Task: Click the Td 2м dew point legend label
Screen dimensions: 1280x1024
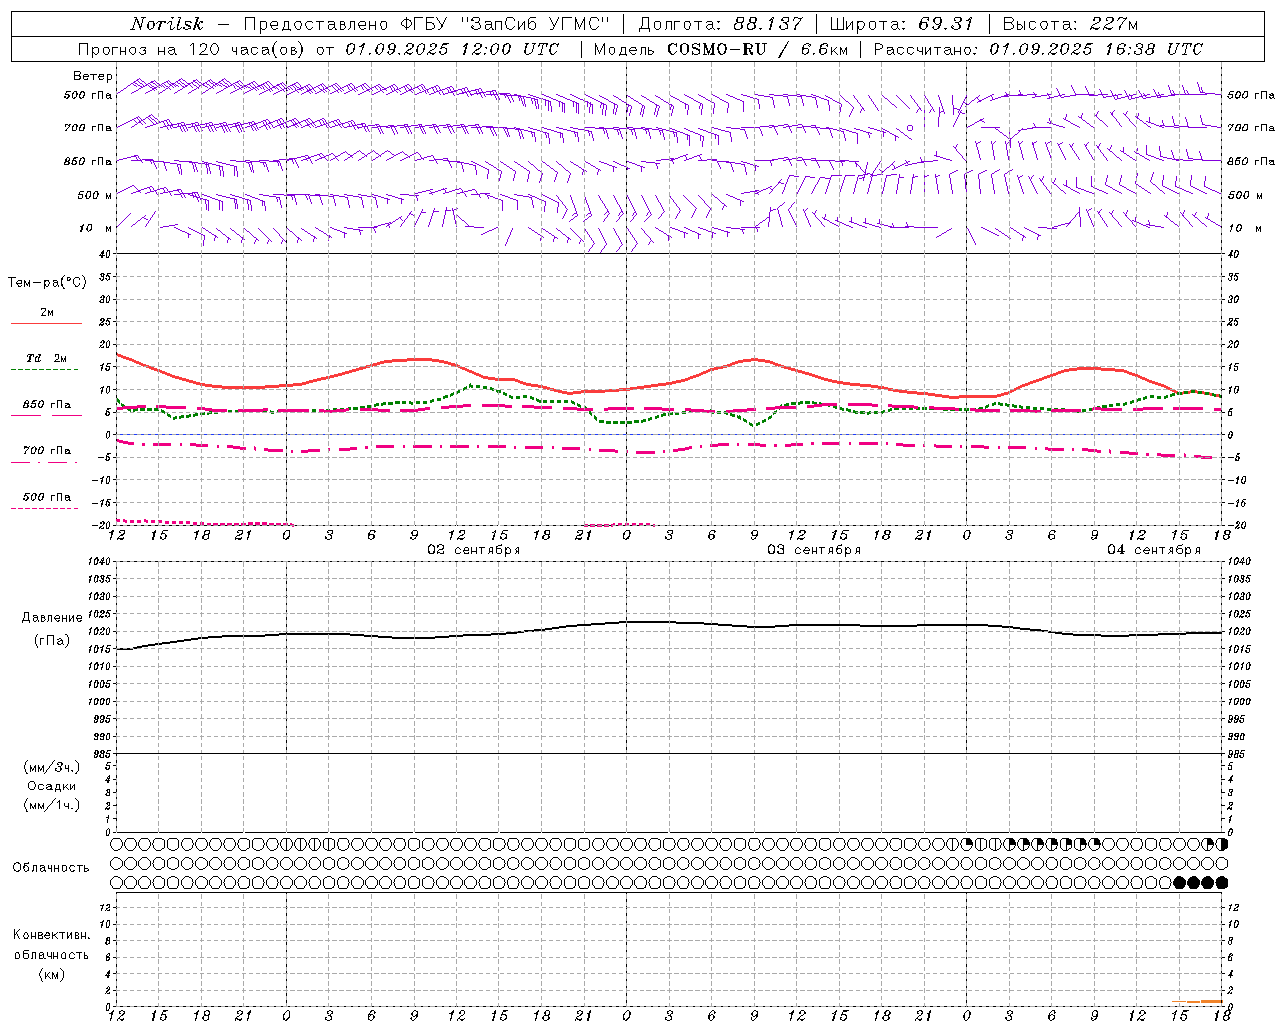Action: pyautogui.click(x=46, y=358)
